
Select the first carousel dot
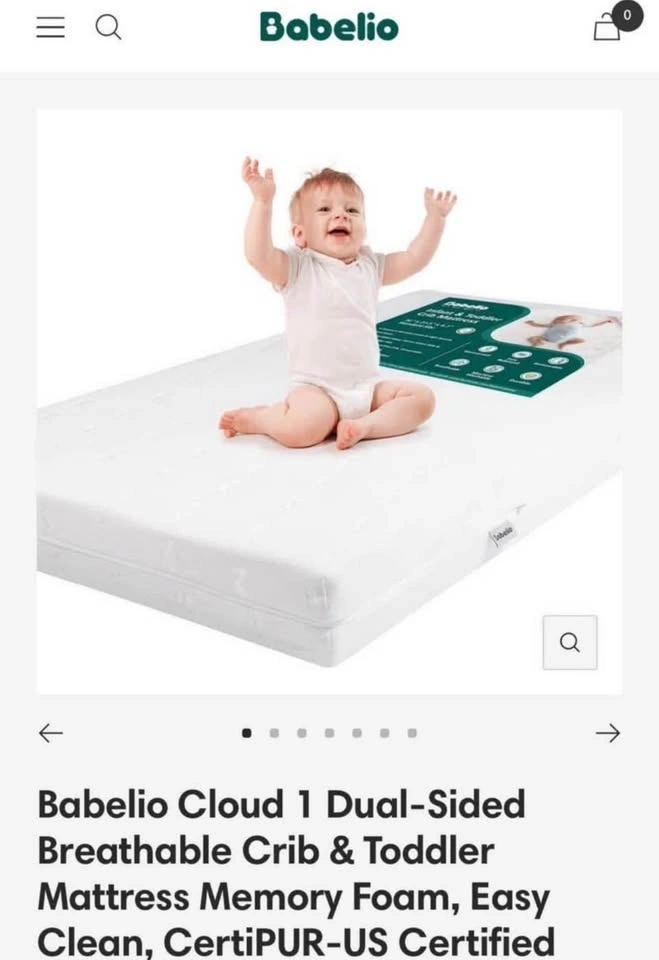(x=247, y=733)
